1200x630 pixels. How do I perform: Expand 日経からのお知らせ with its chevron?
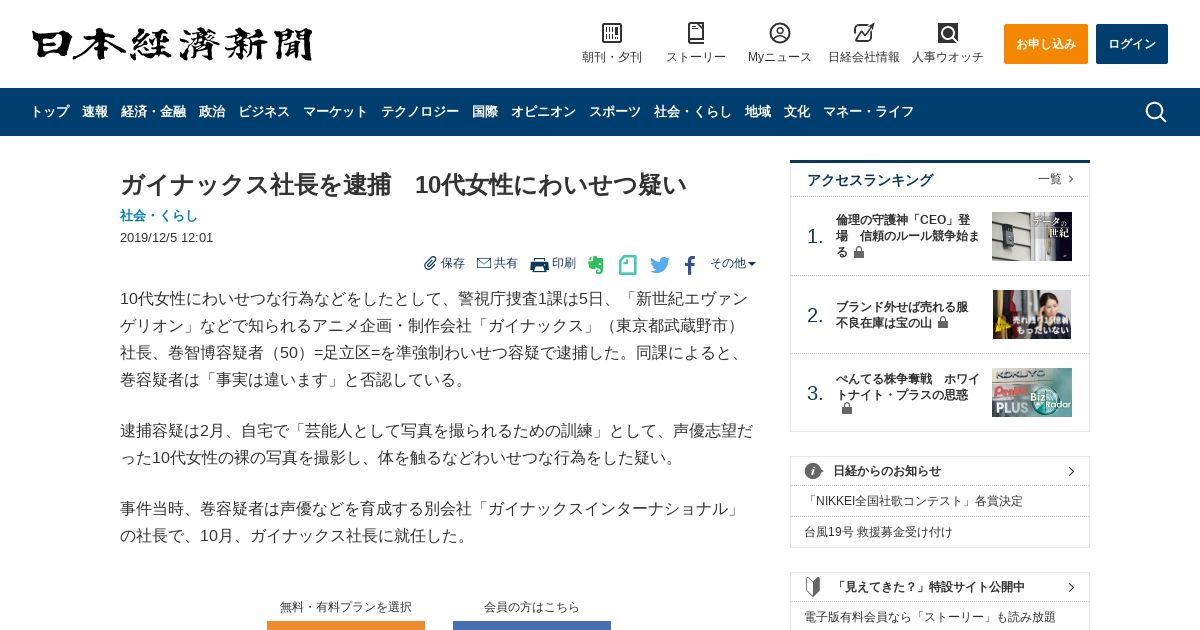pyautogui.click(x=1071, y=471)
